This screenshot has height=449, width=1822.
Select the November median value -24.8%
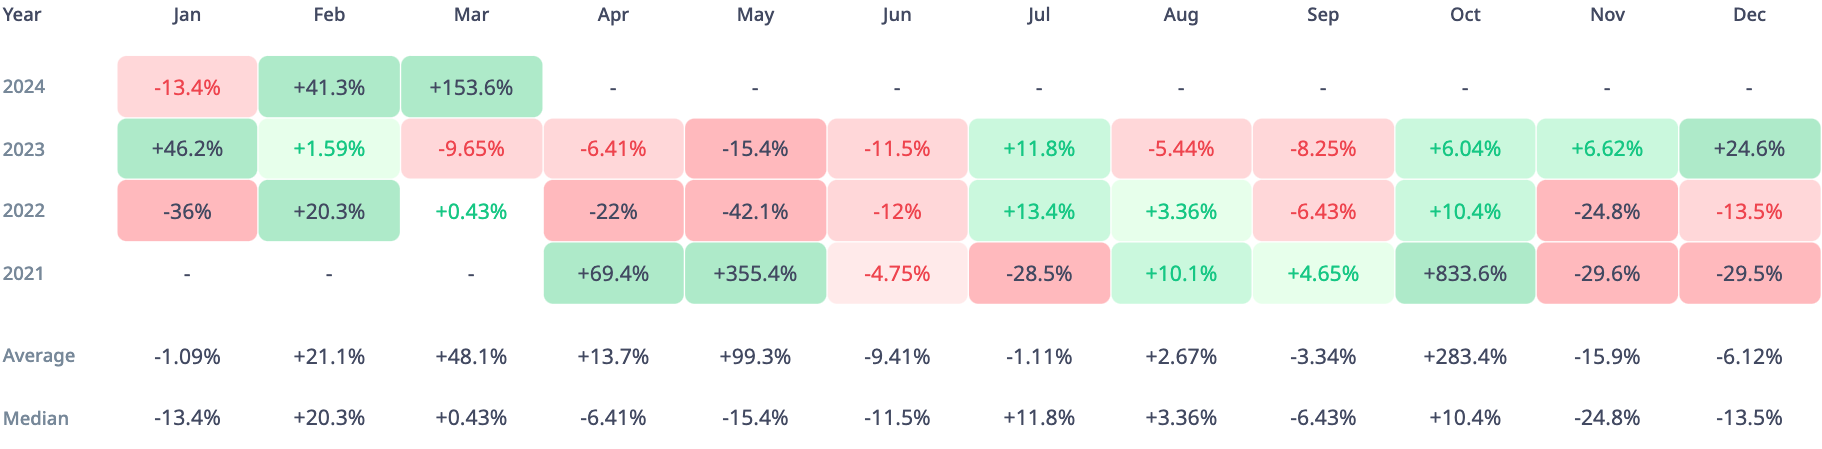(1607, 418)
